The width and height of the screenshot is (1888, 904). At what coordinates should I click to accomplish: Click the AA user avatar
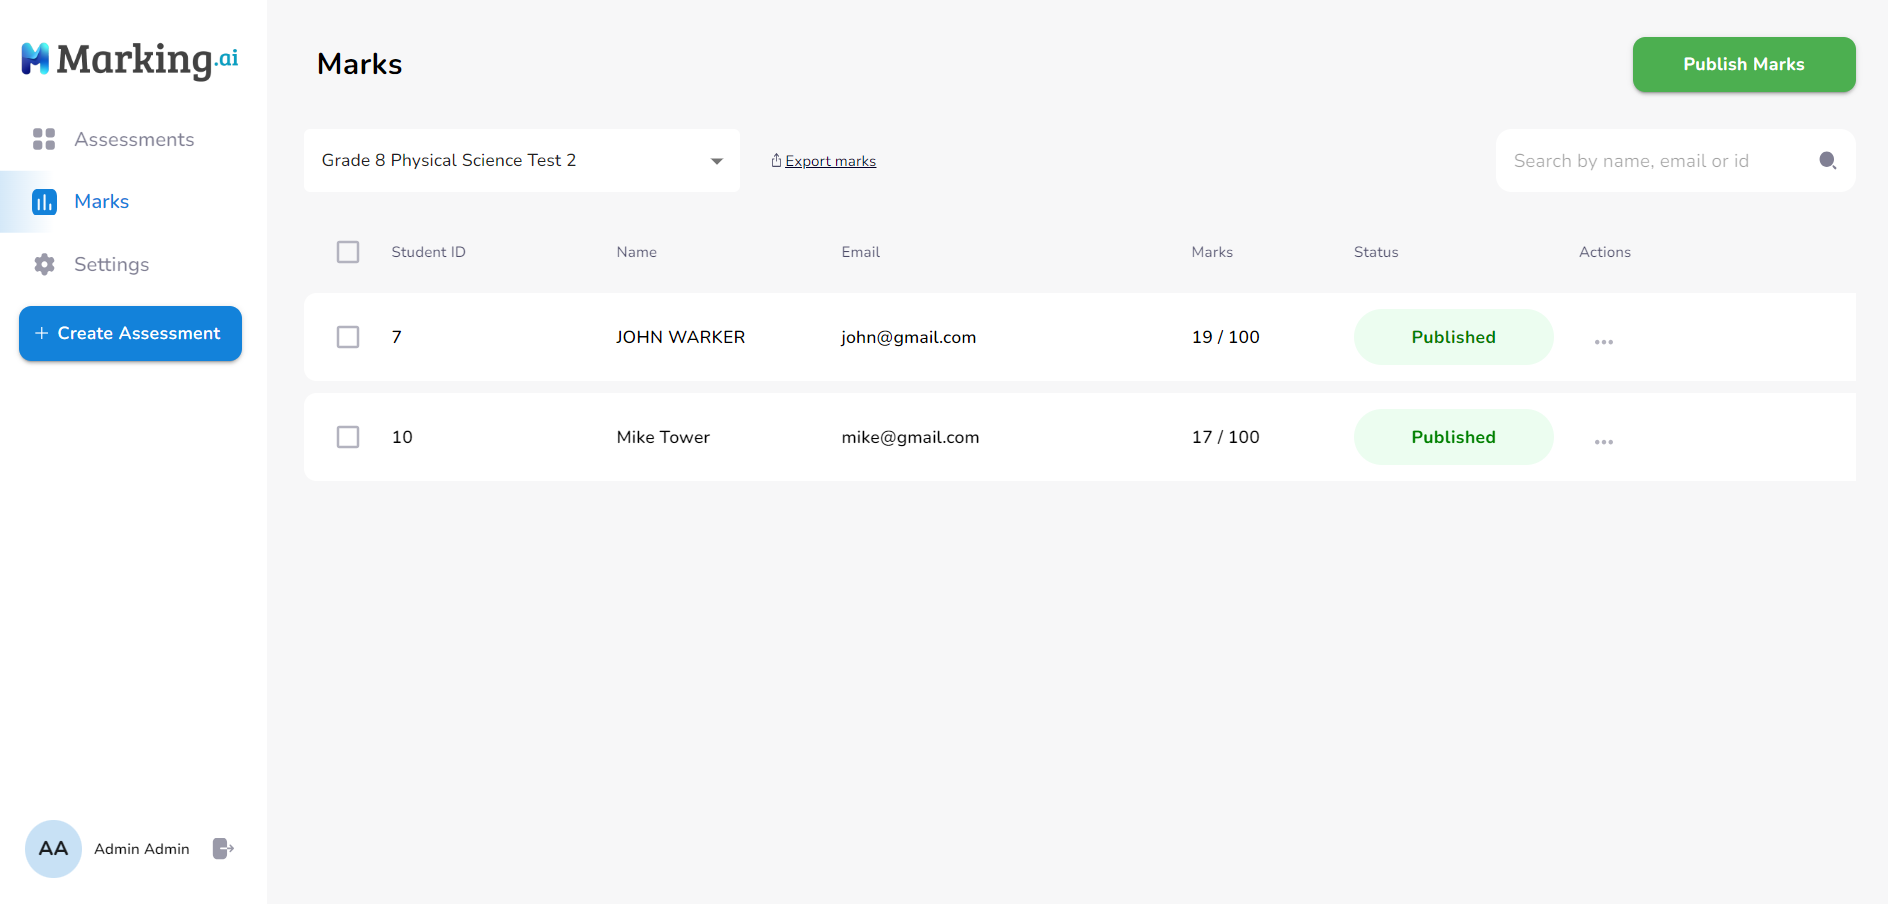[53, 849]
